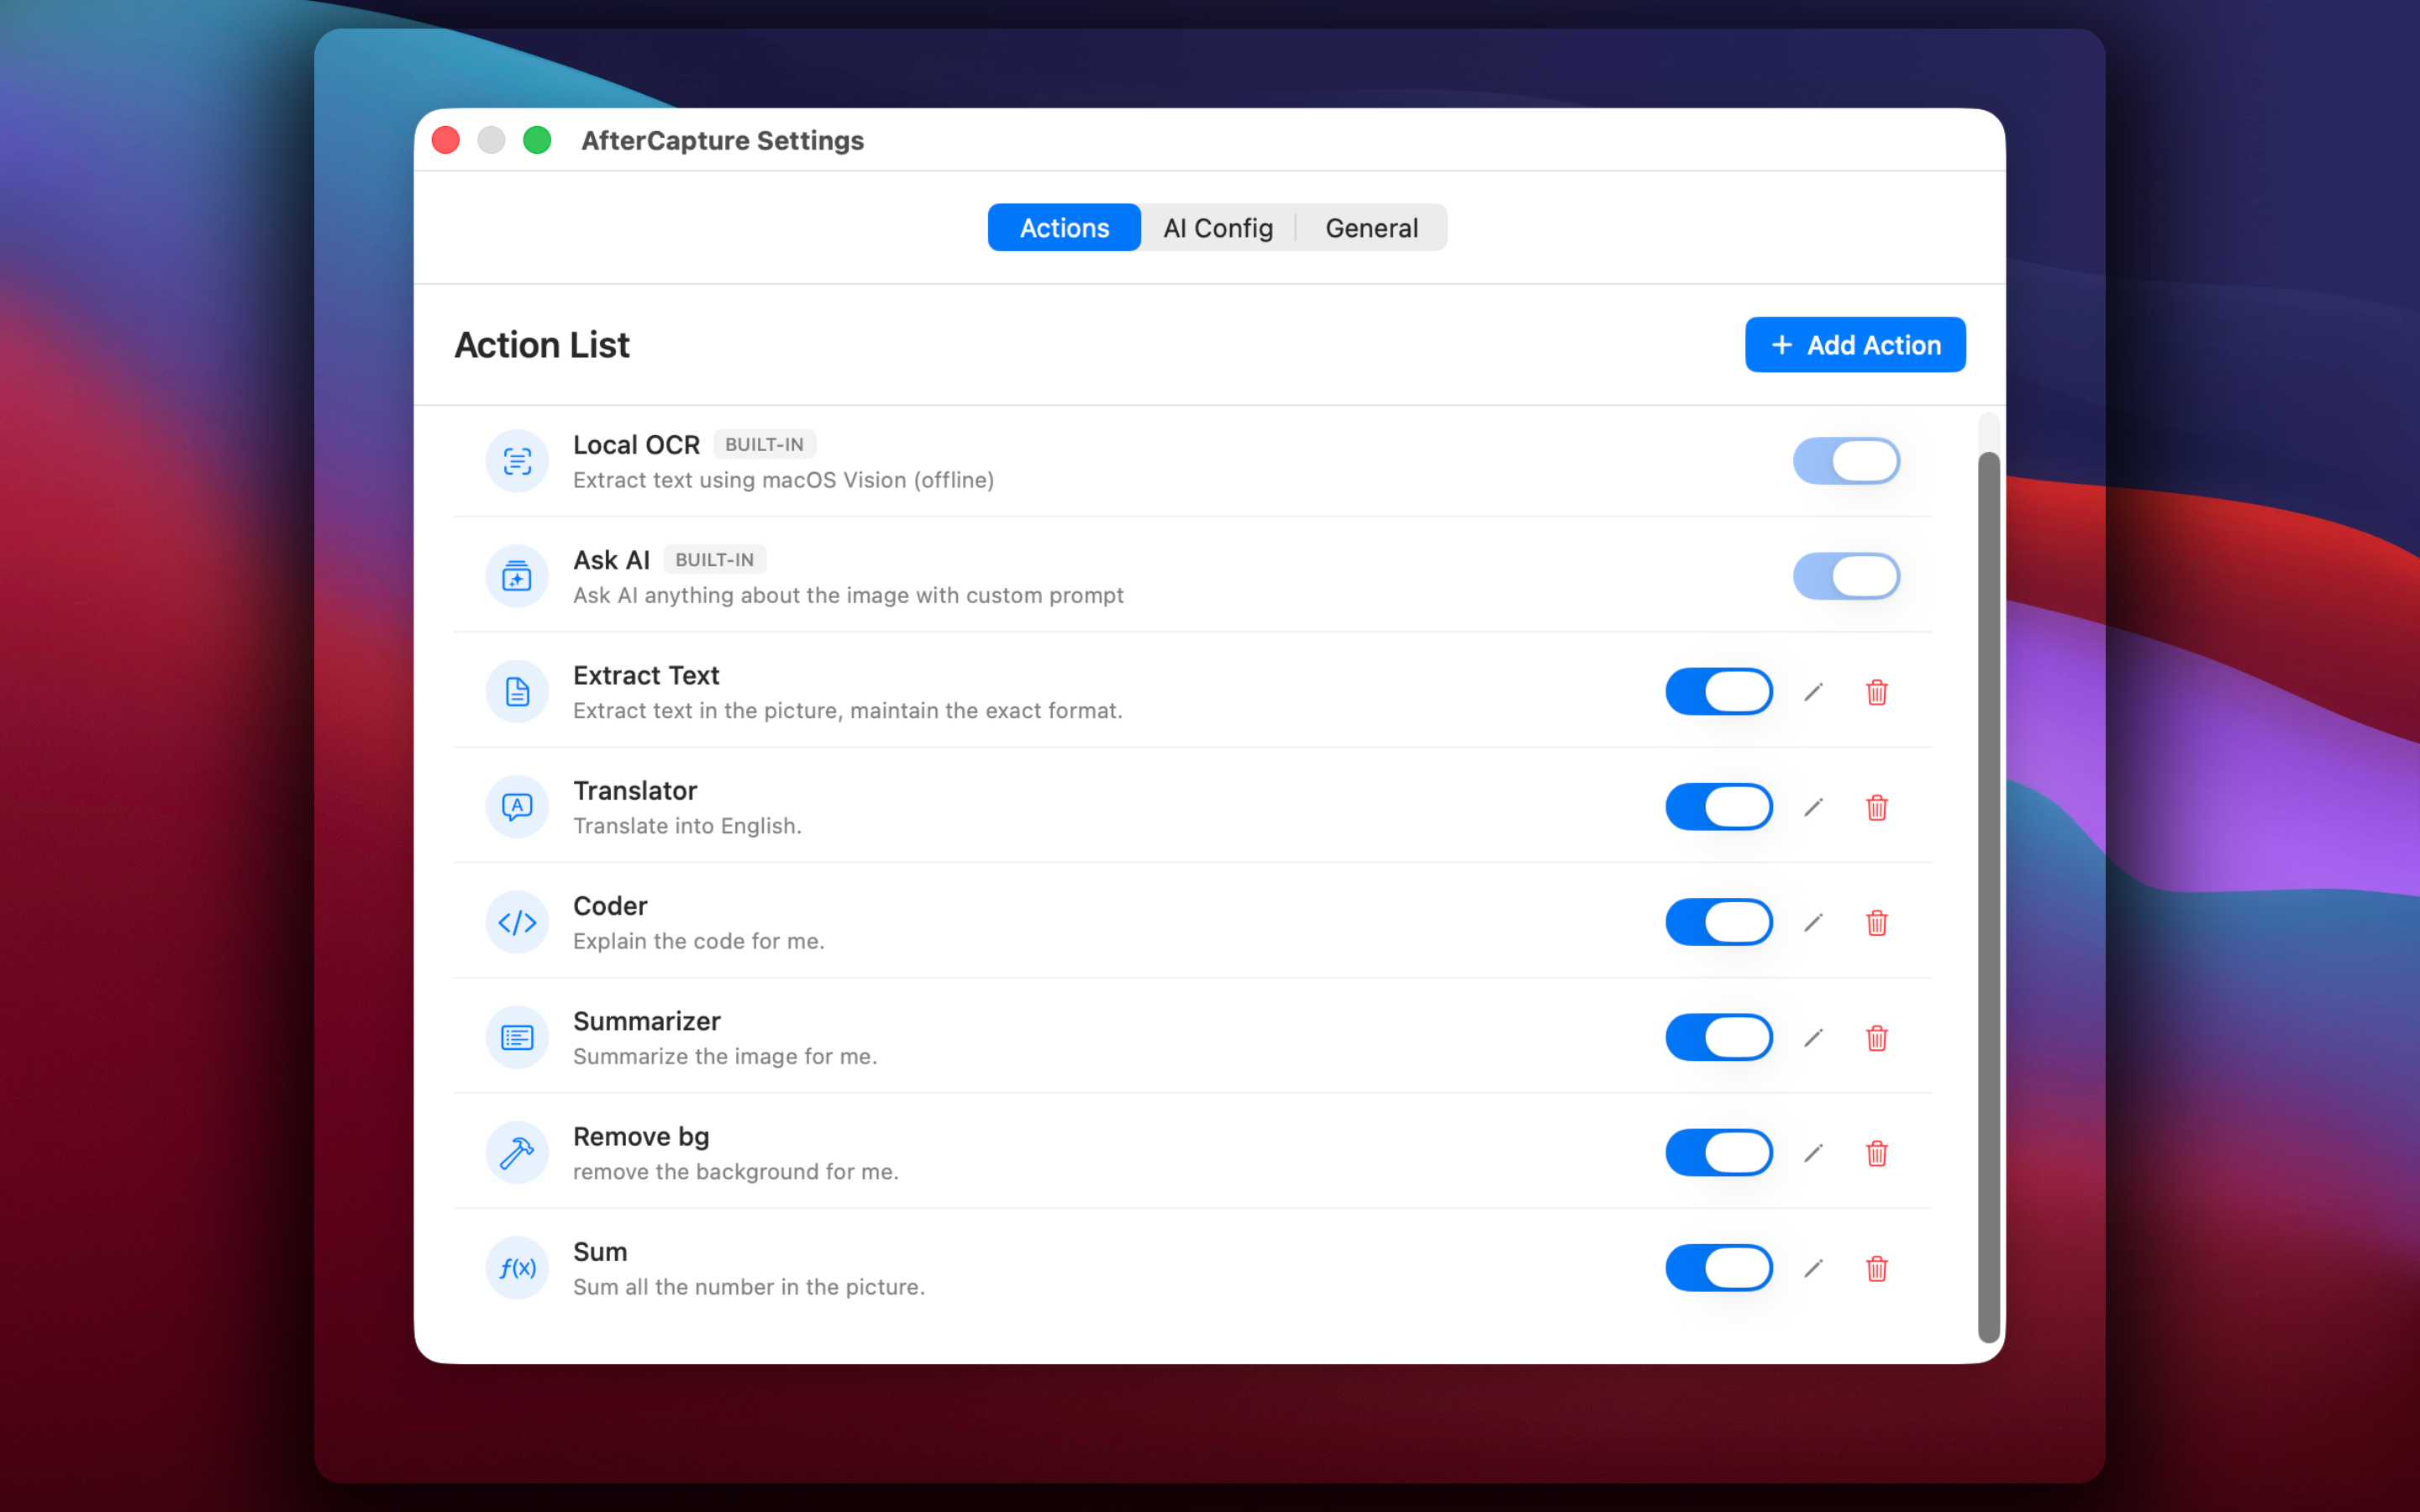Delete the Translator action with trash icon
The height and width of the screenshot is (1512, 2420).
click(1876, 807)
